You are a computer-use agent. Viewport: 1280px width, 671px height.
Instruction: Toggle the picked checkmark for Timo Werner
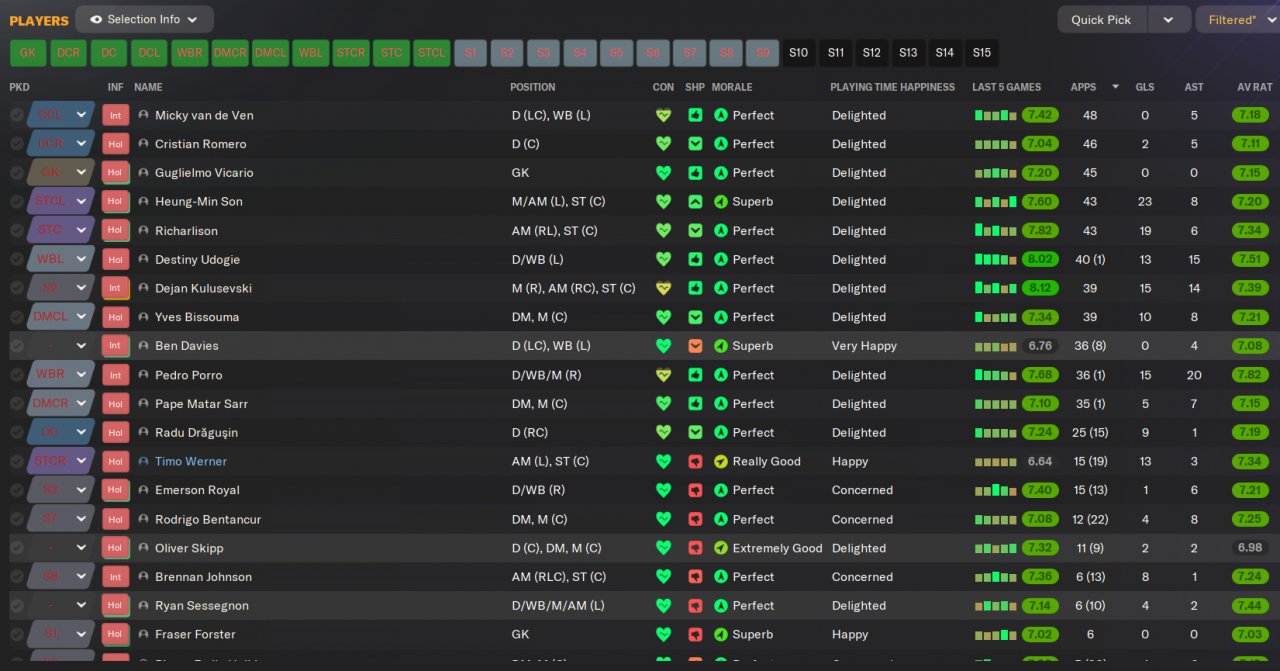coord(17,461)
